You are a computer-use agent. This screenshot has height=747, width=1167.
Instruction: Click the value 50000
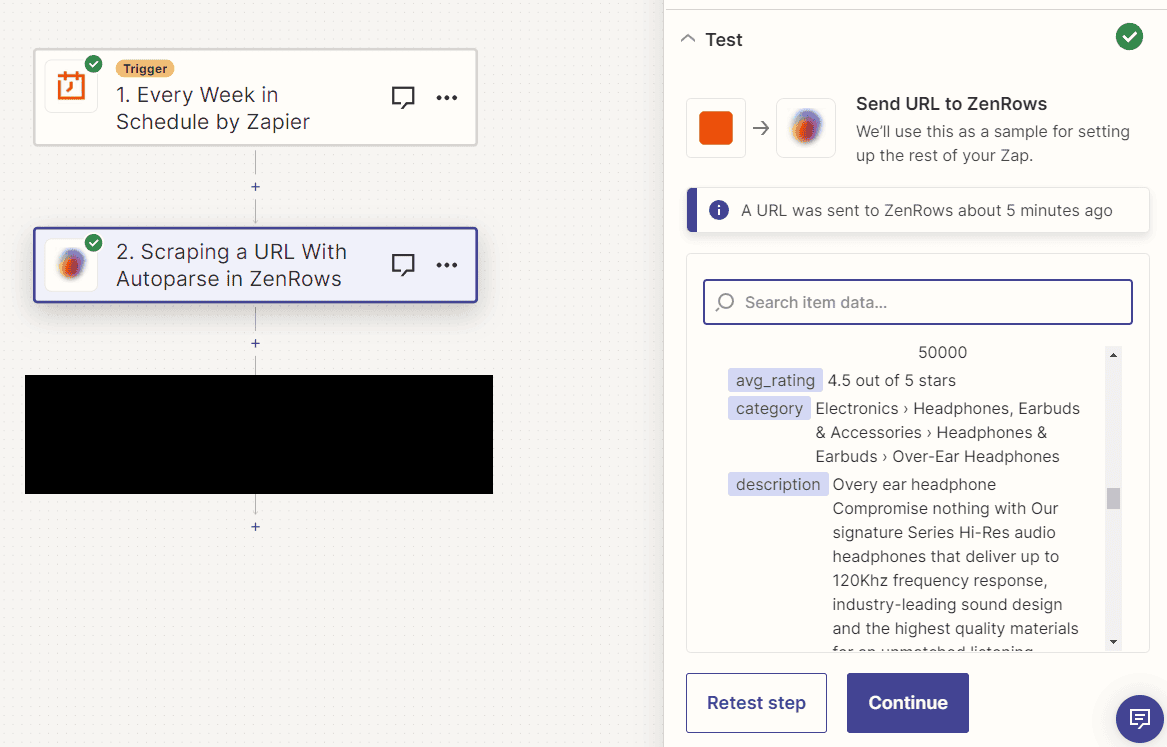(942, 353)
